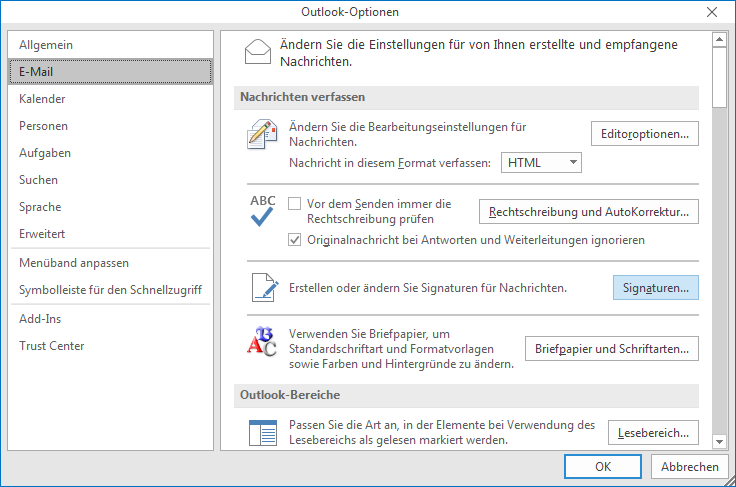Click the scrollbar down arrow
736x487 pixels.
pyautogui.click(x=719, y=441)
